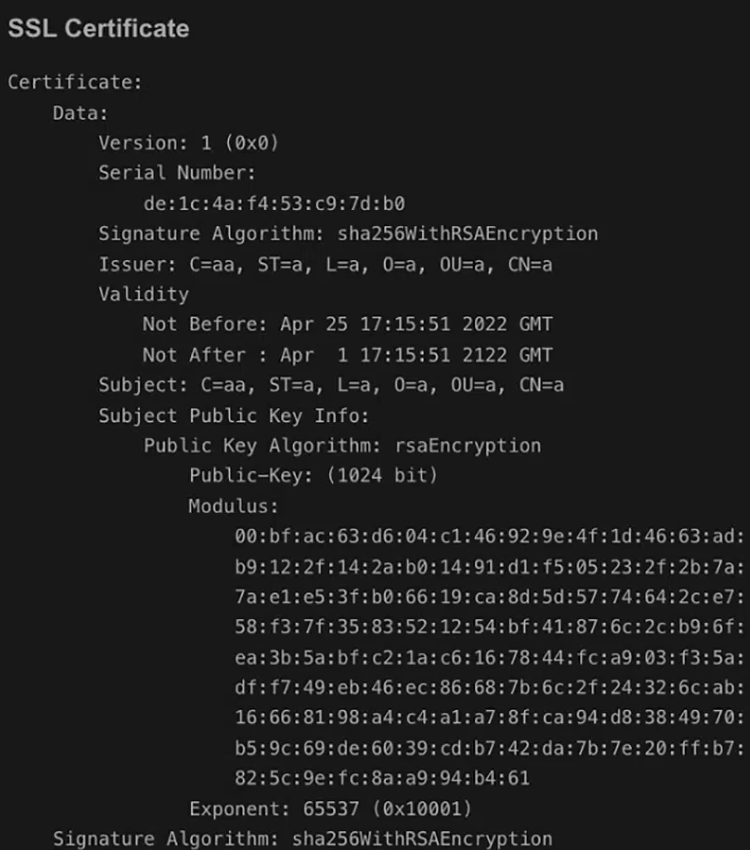Click the modulus row starting with 00:bf:ac
The width and height of the screenshot is (750, 850).
[x=489, y=537]
